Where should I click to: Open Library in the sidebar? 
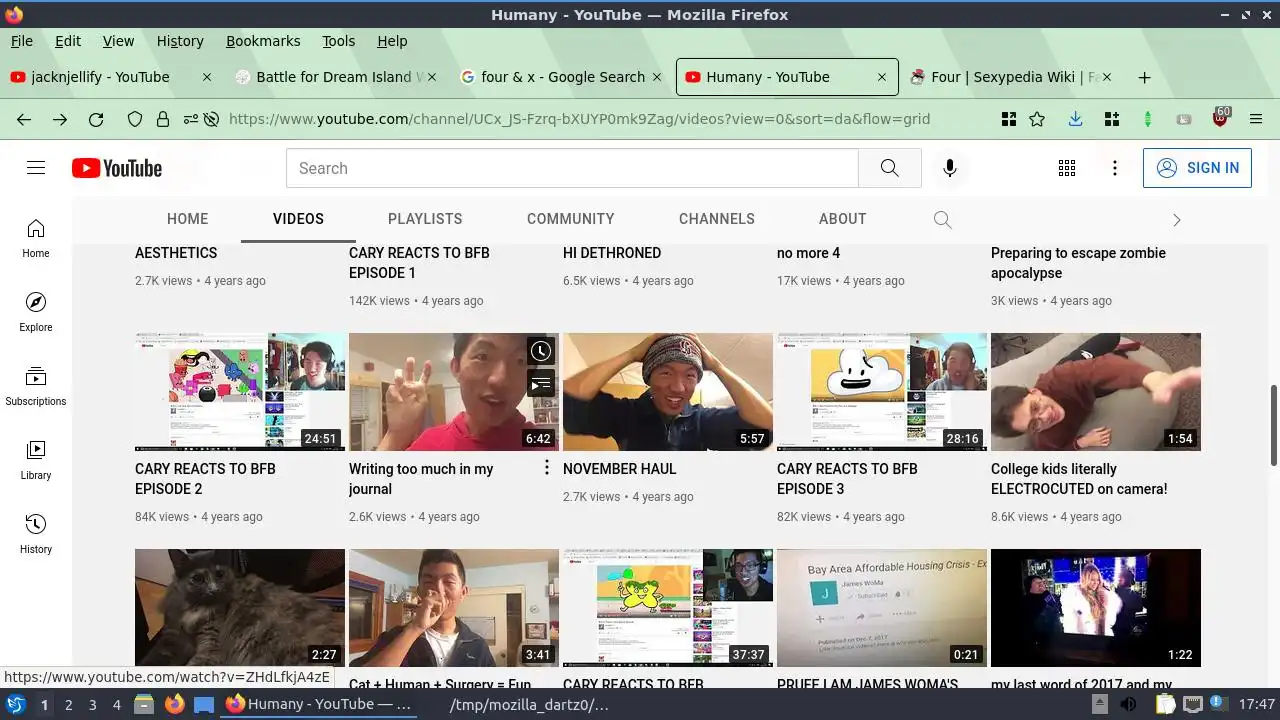[36, 460]
